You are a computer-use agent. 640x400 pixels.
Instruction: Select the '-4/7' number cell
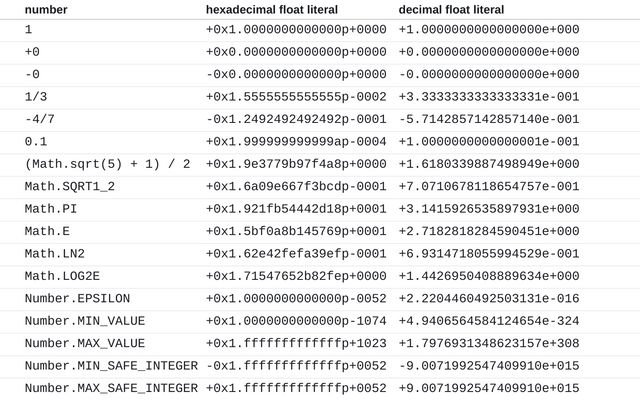tap(40, 119)
